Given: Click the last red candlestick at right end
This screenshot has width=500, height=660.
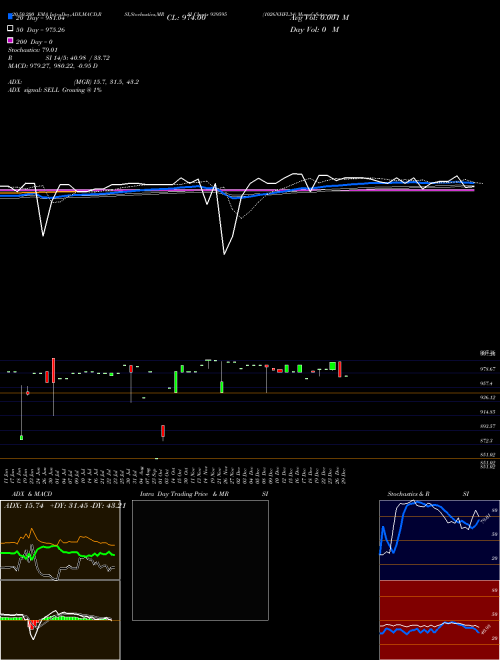Looking at the screenshot, I should tap(340, 369).
